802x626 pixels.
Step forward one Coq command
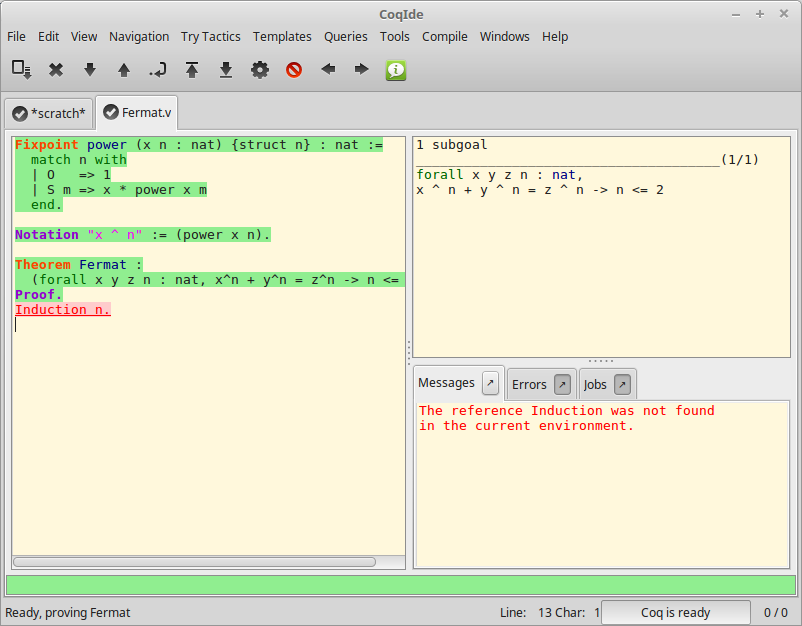tap(89, 70)
